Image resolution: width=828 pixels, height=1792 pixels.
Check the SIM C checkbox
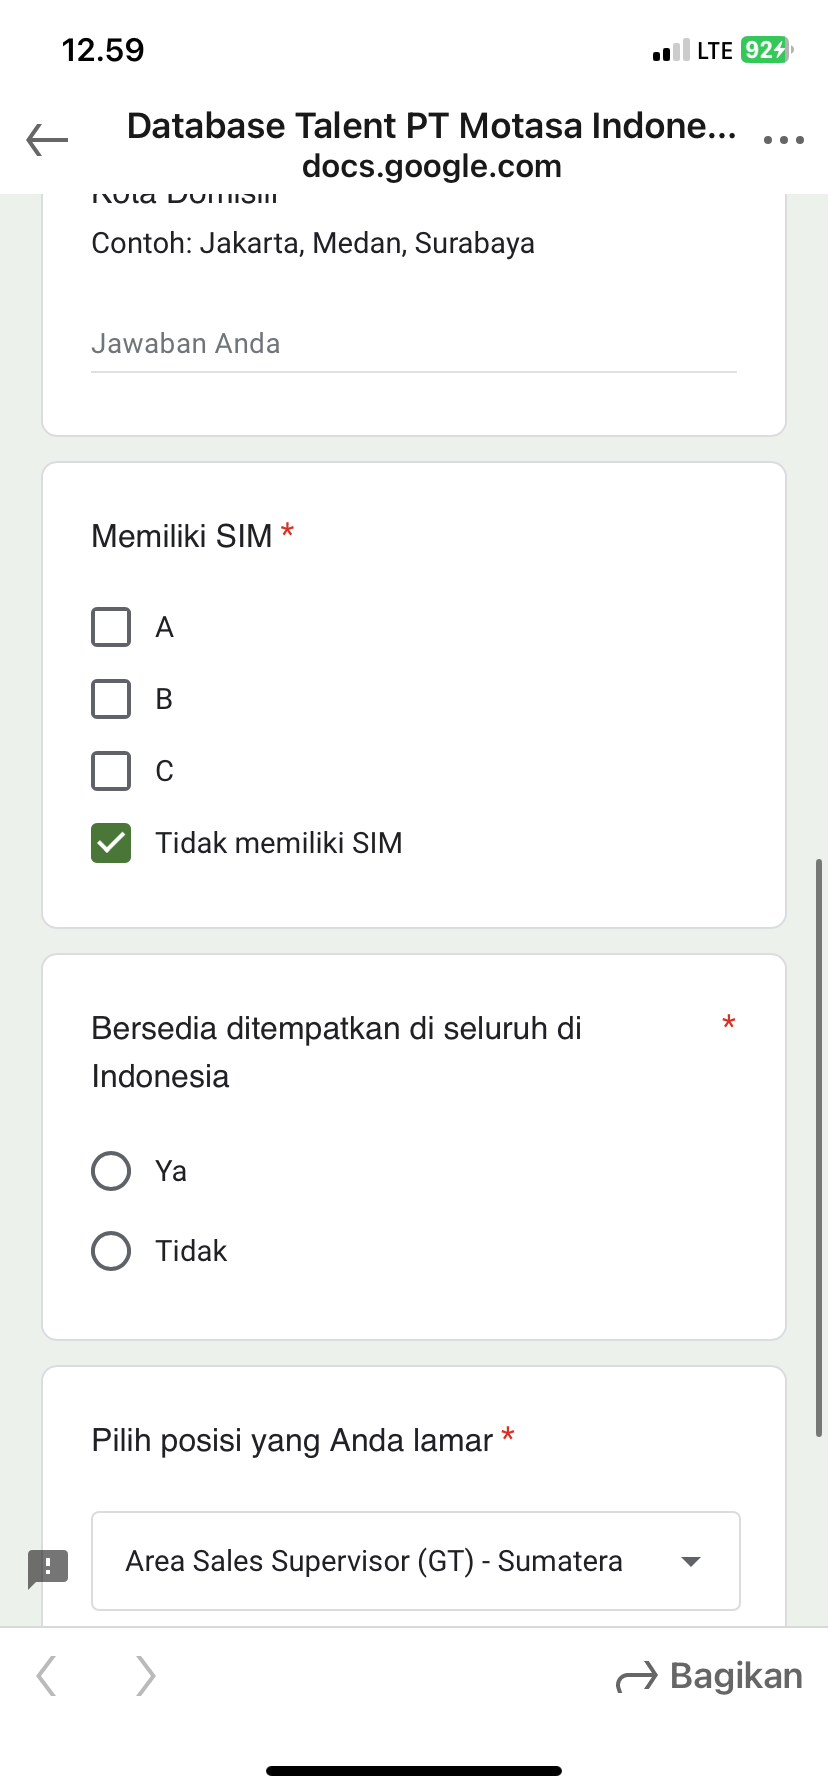(x=111, y=771)
